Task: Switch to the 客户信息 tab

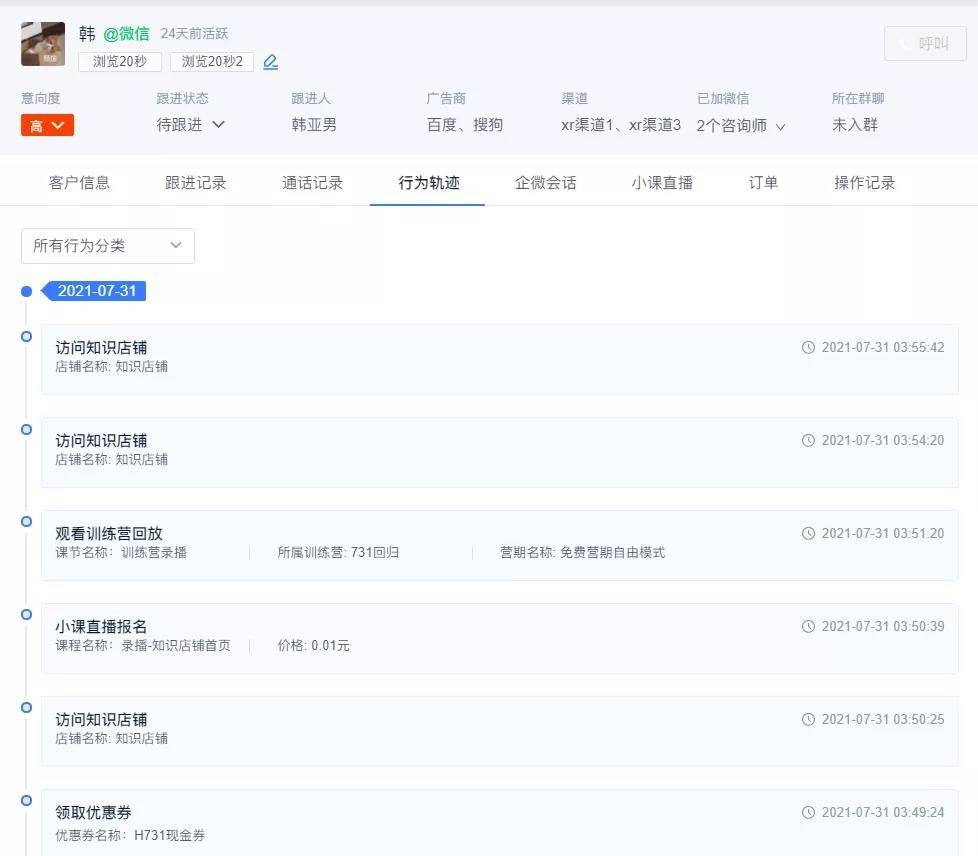Action: (80, 183)
